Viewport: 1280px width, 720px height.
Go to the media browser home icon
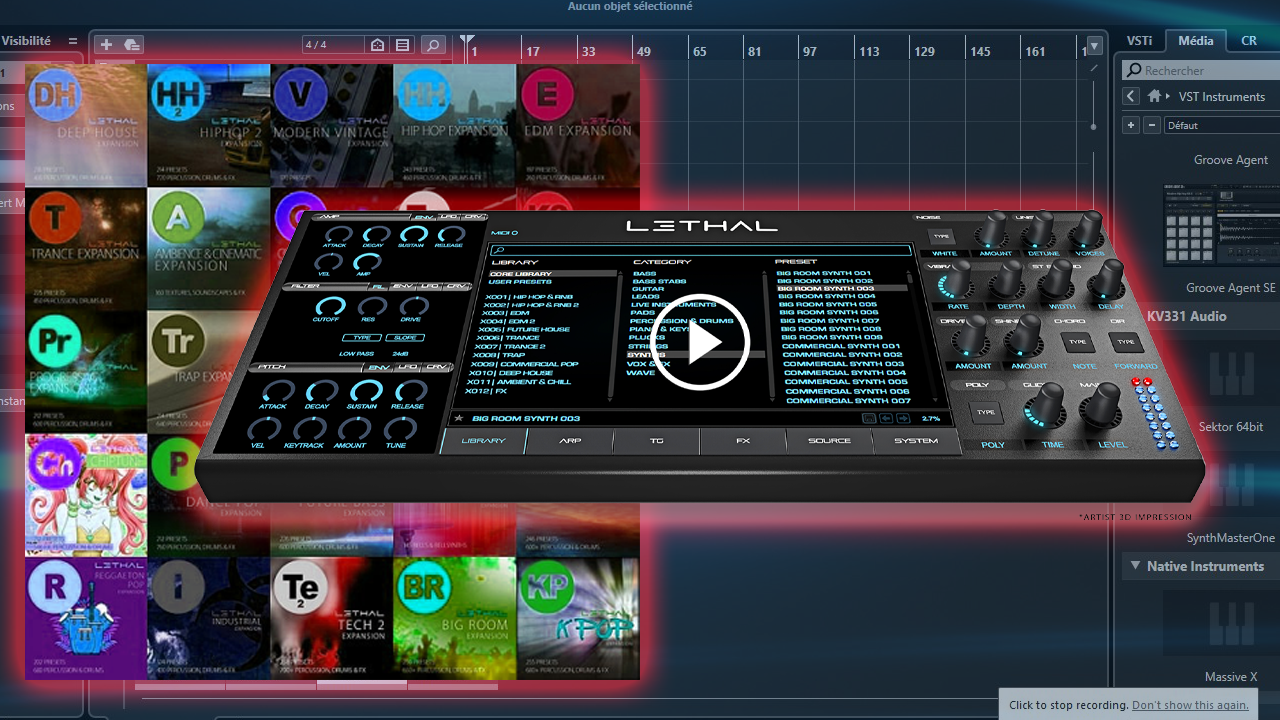point(1154,96)
